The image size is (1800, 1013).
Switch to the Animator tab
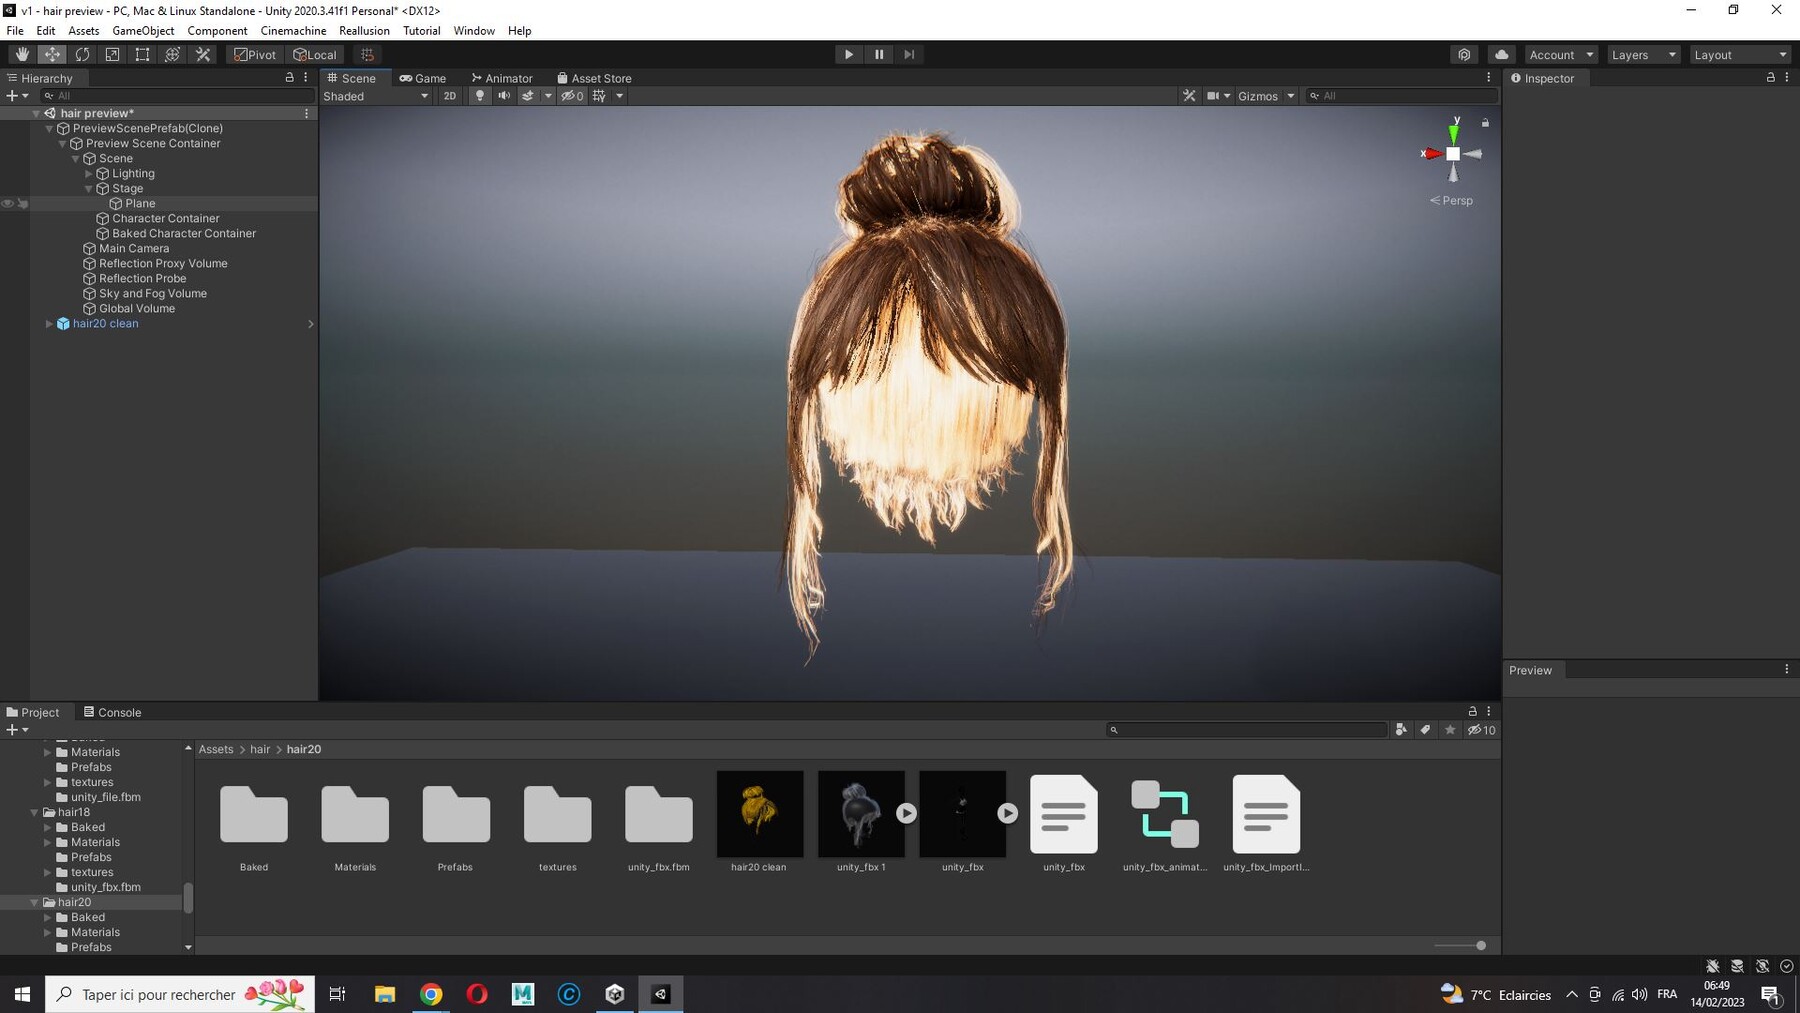(502, 78)
